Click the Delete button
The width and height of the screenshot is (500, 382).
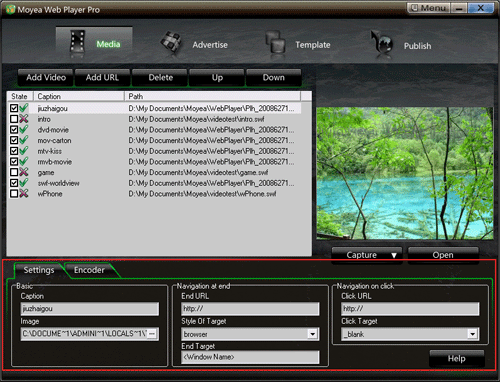[160, 78]
